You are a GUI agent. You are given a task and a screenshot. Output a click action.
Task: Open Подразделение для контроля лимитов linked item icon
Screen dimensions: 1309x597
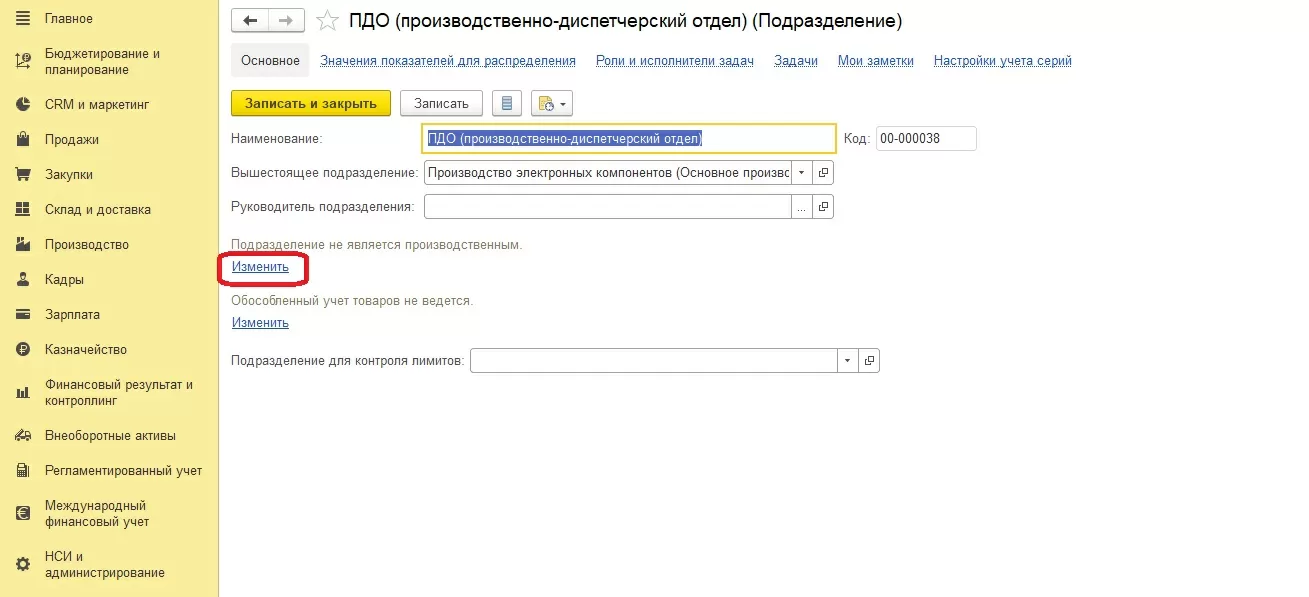(870, 361)
